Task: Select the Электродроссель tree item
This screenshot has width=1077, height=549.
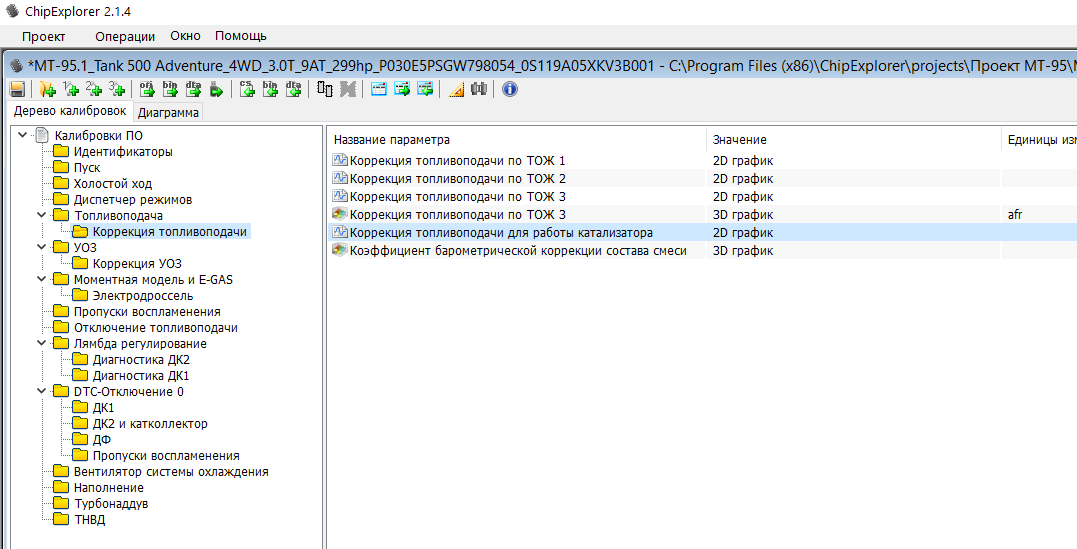Action: (143, 296)
